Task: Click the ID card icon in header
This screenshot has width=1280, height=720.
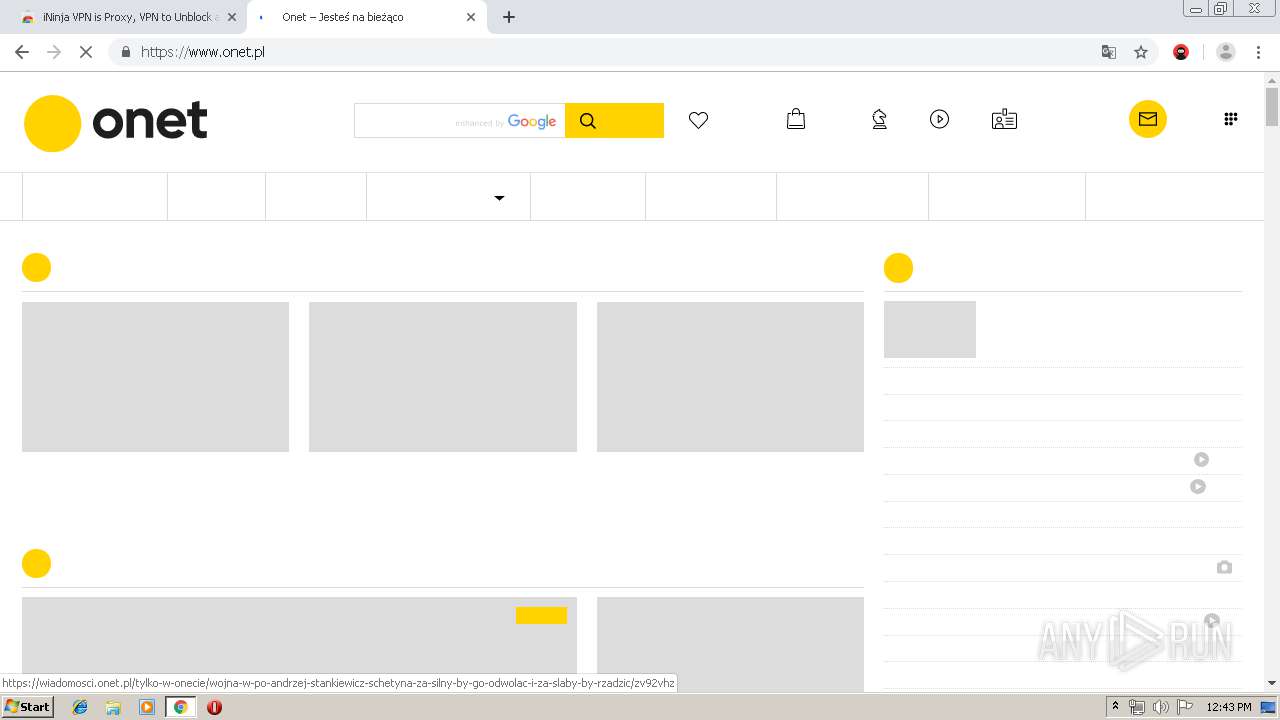Action: point(1004,120)
